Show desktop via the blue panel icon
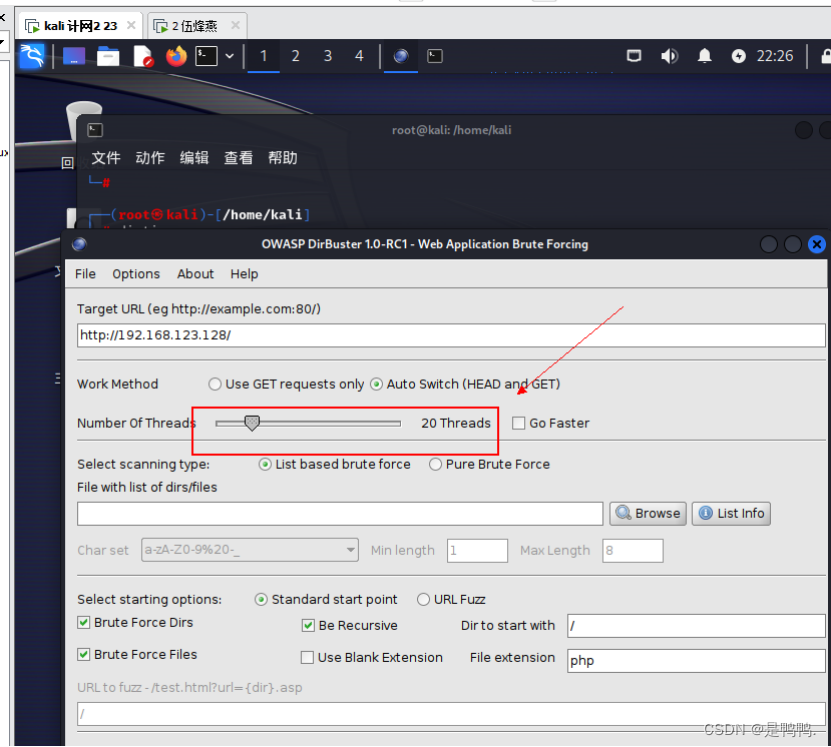 (x=74, y=56)
